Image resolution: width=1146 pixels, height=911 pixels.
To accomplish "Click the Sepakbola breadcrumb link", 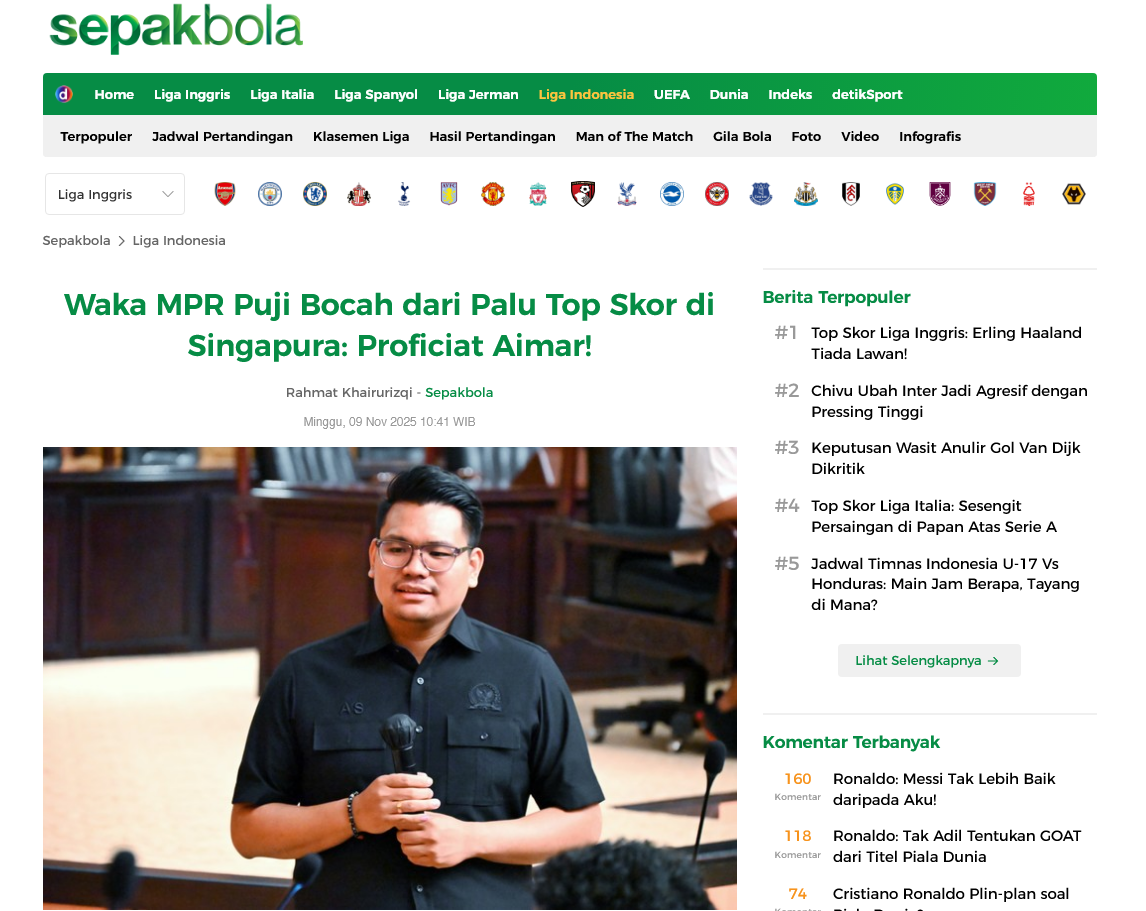I will [x=76, y=241].
